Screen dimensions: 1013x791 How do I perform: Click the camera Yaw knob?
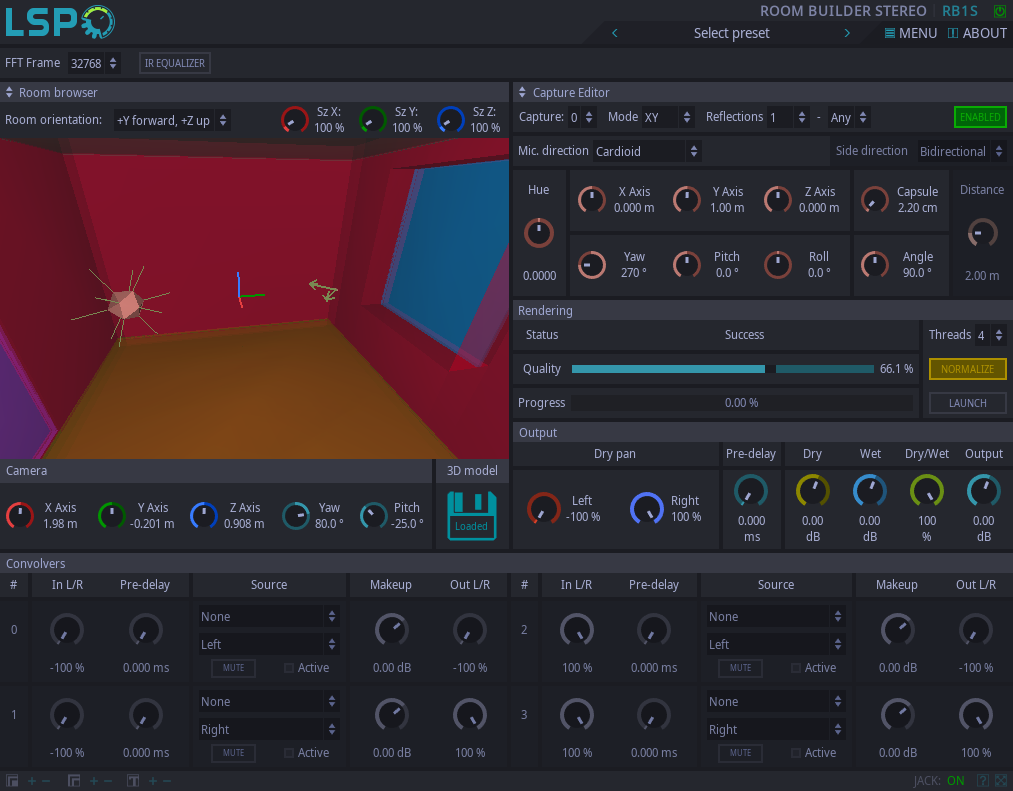coord(296,516)
